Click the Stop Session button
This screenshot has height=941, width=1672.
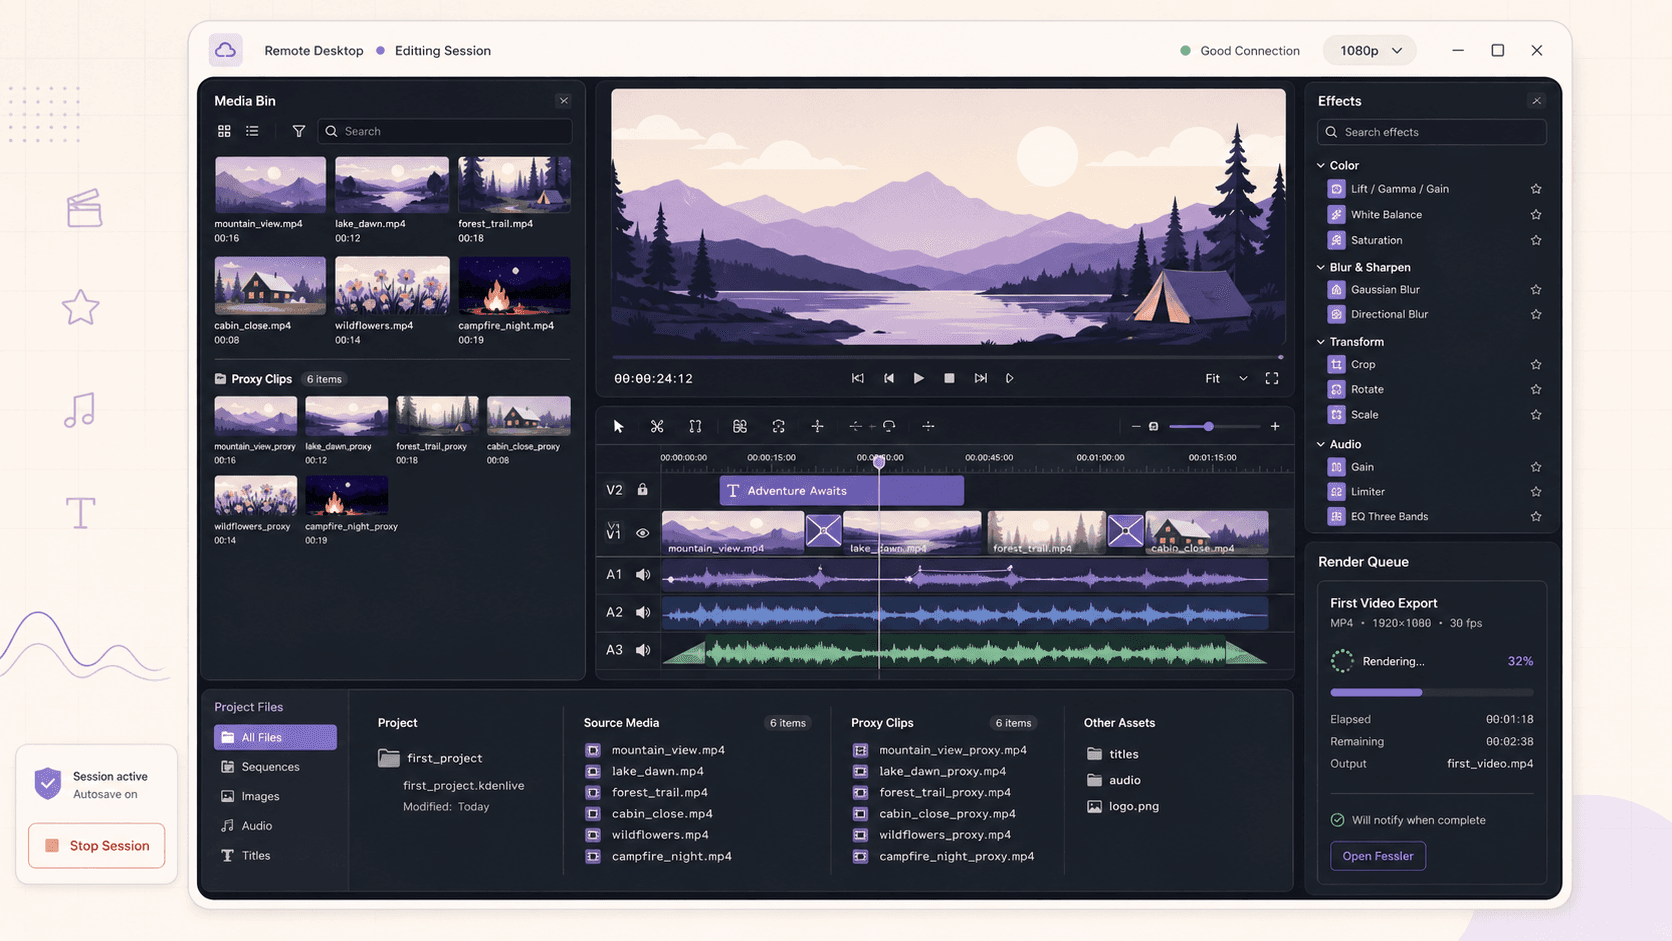click(x=97, y=846)
